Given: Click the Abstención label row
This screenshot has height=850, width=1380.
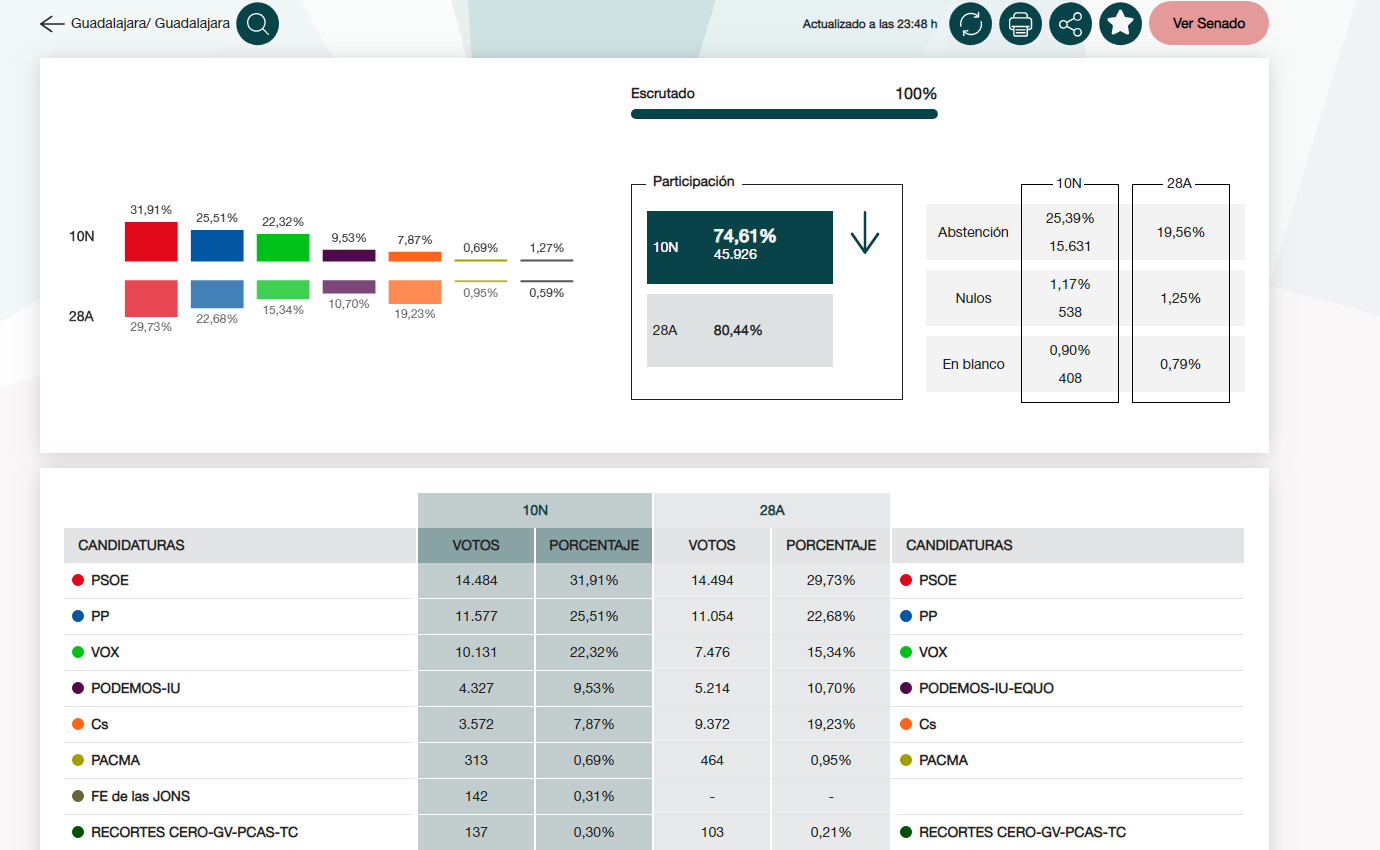Looking at the screenshot, I should click(973, 232).
